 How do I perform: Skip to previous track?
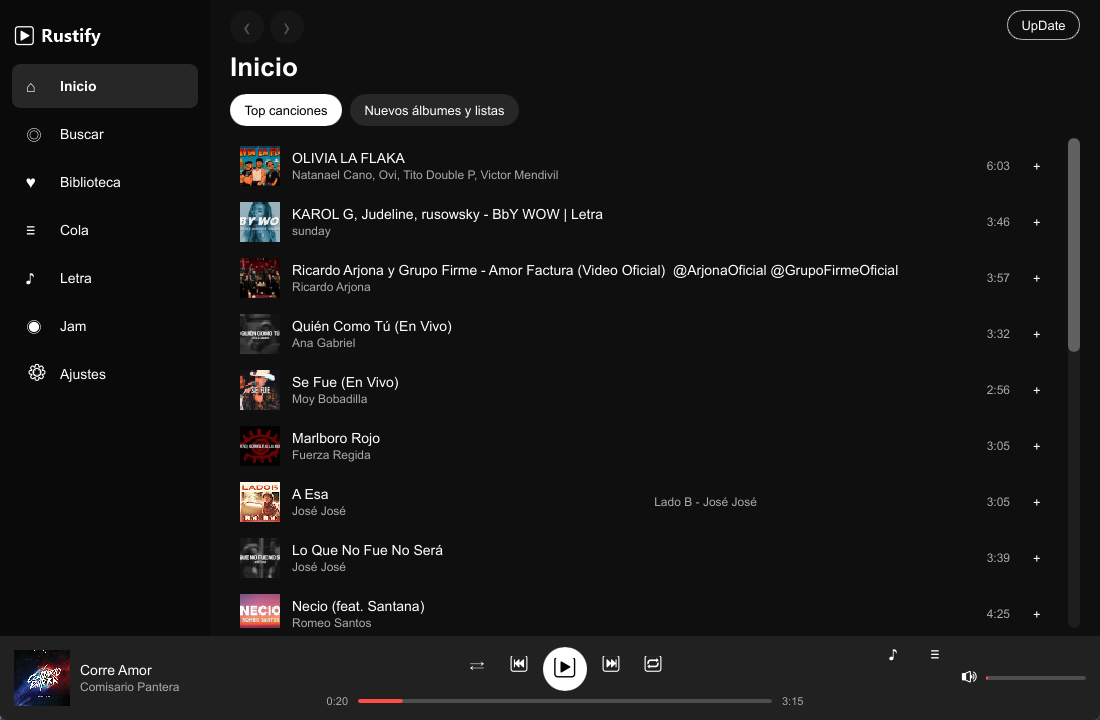pos(519,664)
